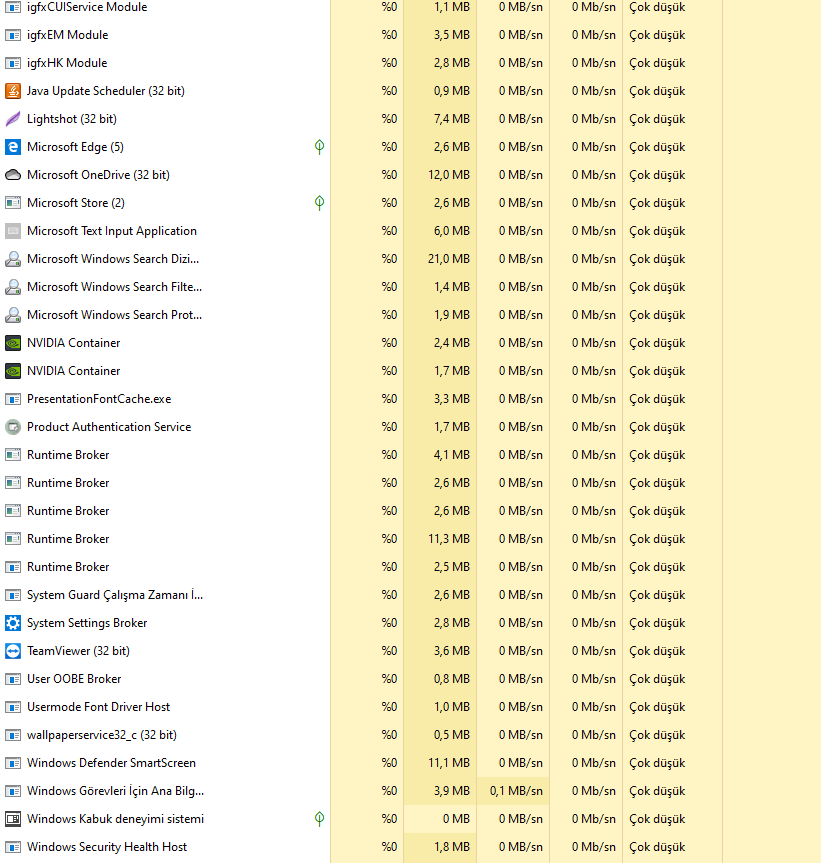Click the TeamViewer icon
This screenshot has width=821, height=863.
tap(13, 651)
